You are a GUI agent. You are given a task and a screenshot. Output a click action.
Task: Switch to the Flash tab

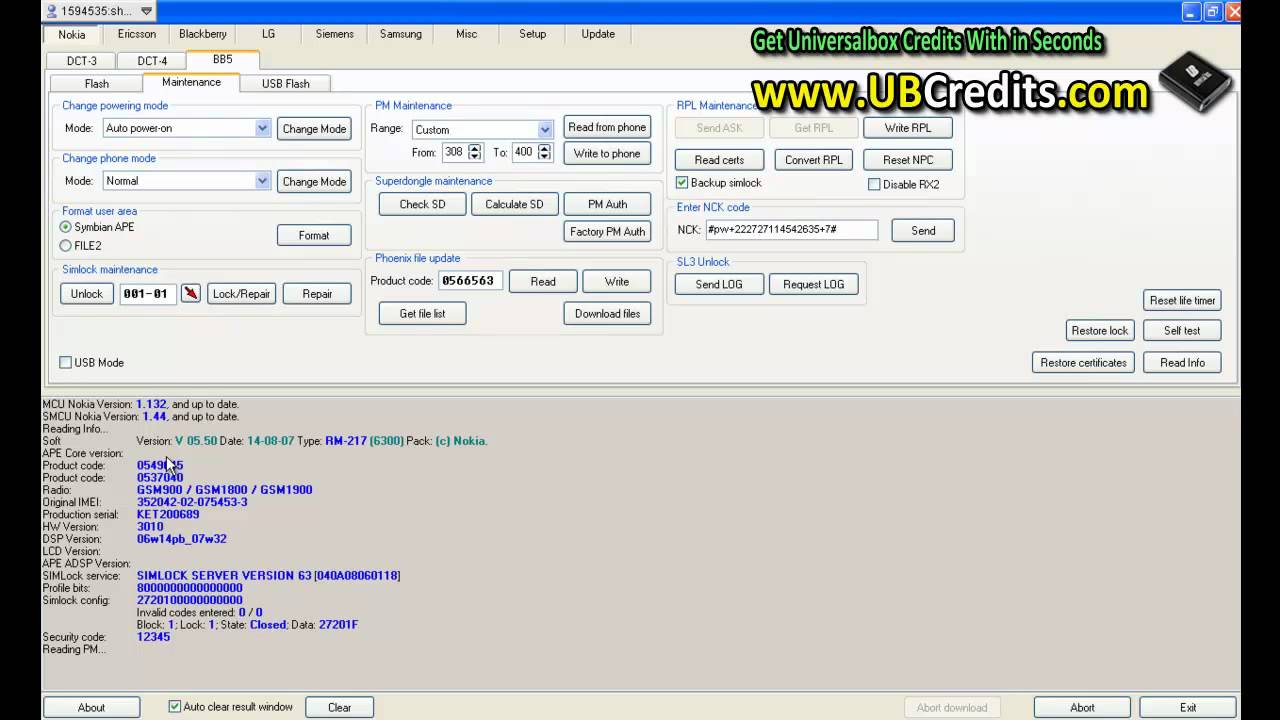[x=97, y=84]
